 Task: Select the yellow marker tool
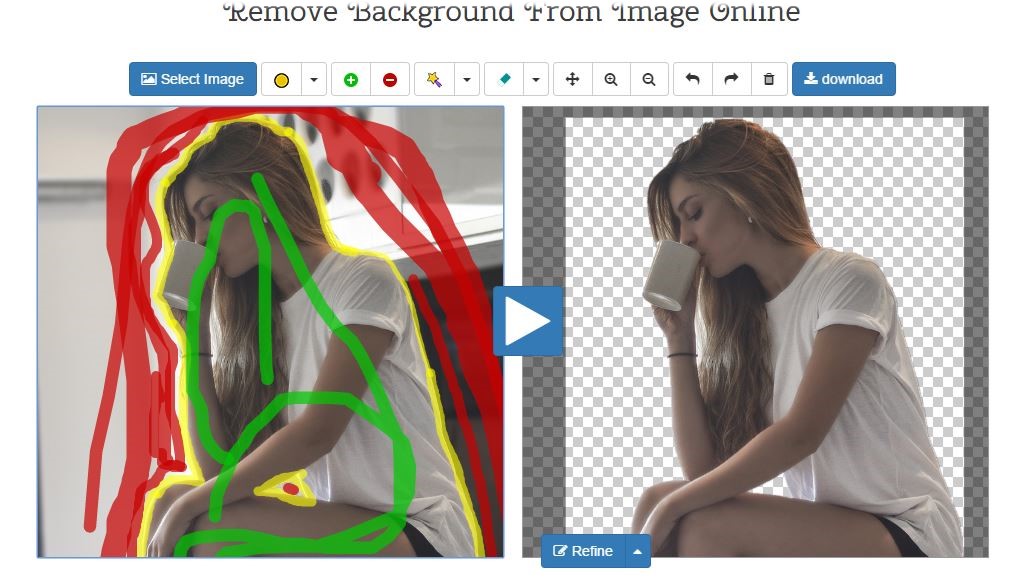click(x=281, y=79)
